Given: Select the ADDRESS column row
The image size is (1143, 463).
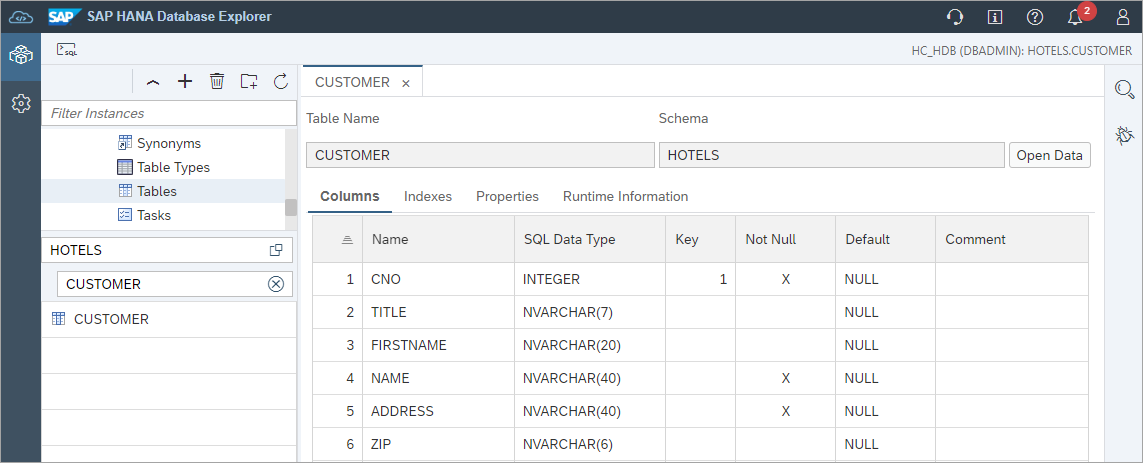Looking at the screenshot, I should coord(701,411).
